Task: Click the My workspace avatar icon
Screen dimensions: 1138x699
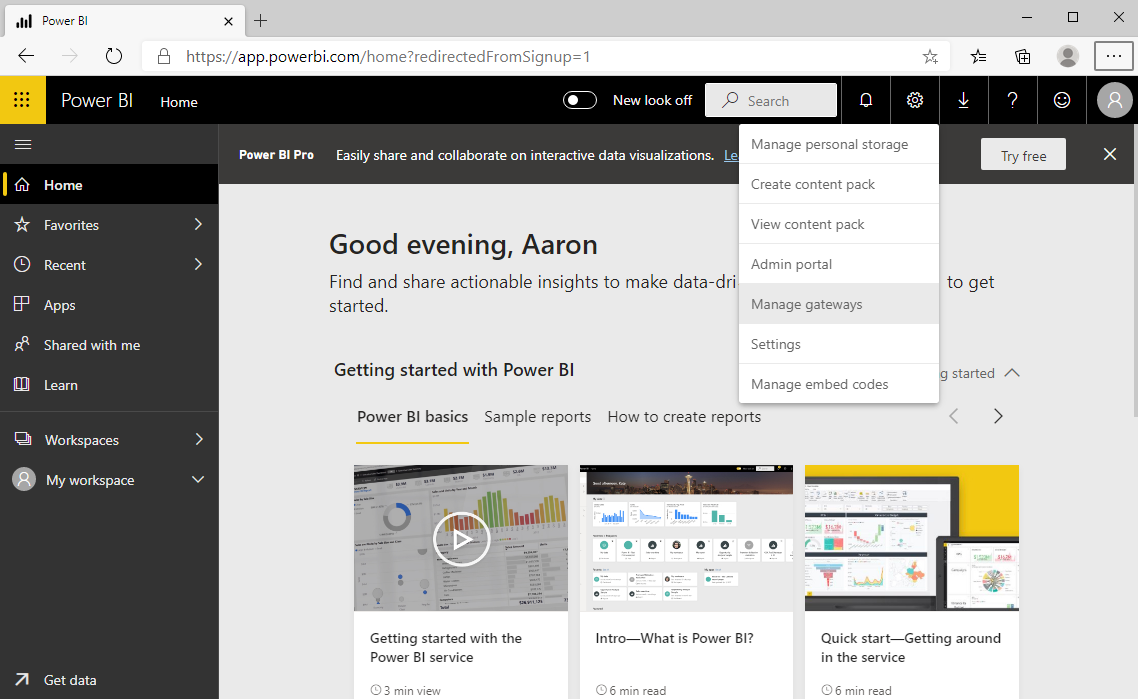Action: point(24,479)
